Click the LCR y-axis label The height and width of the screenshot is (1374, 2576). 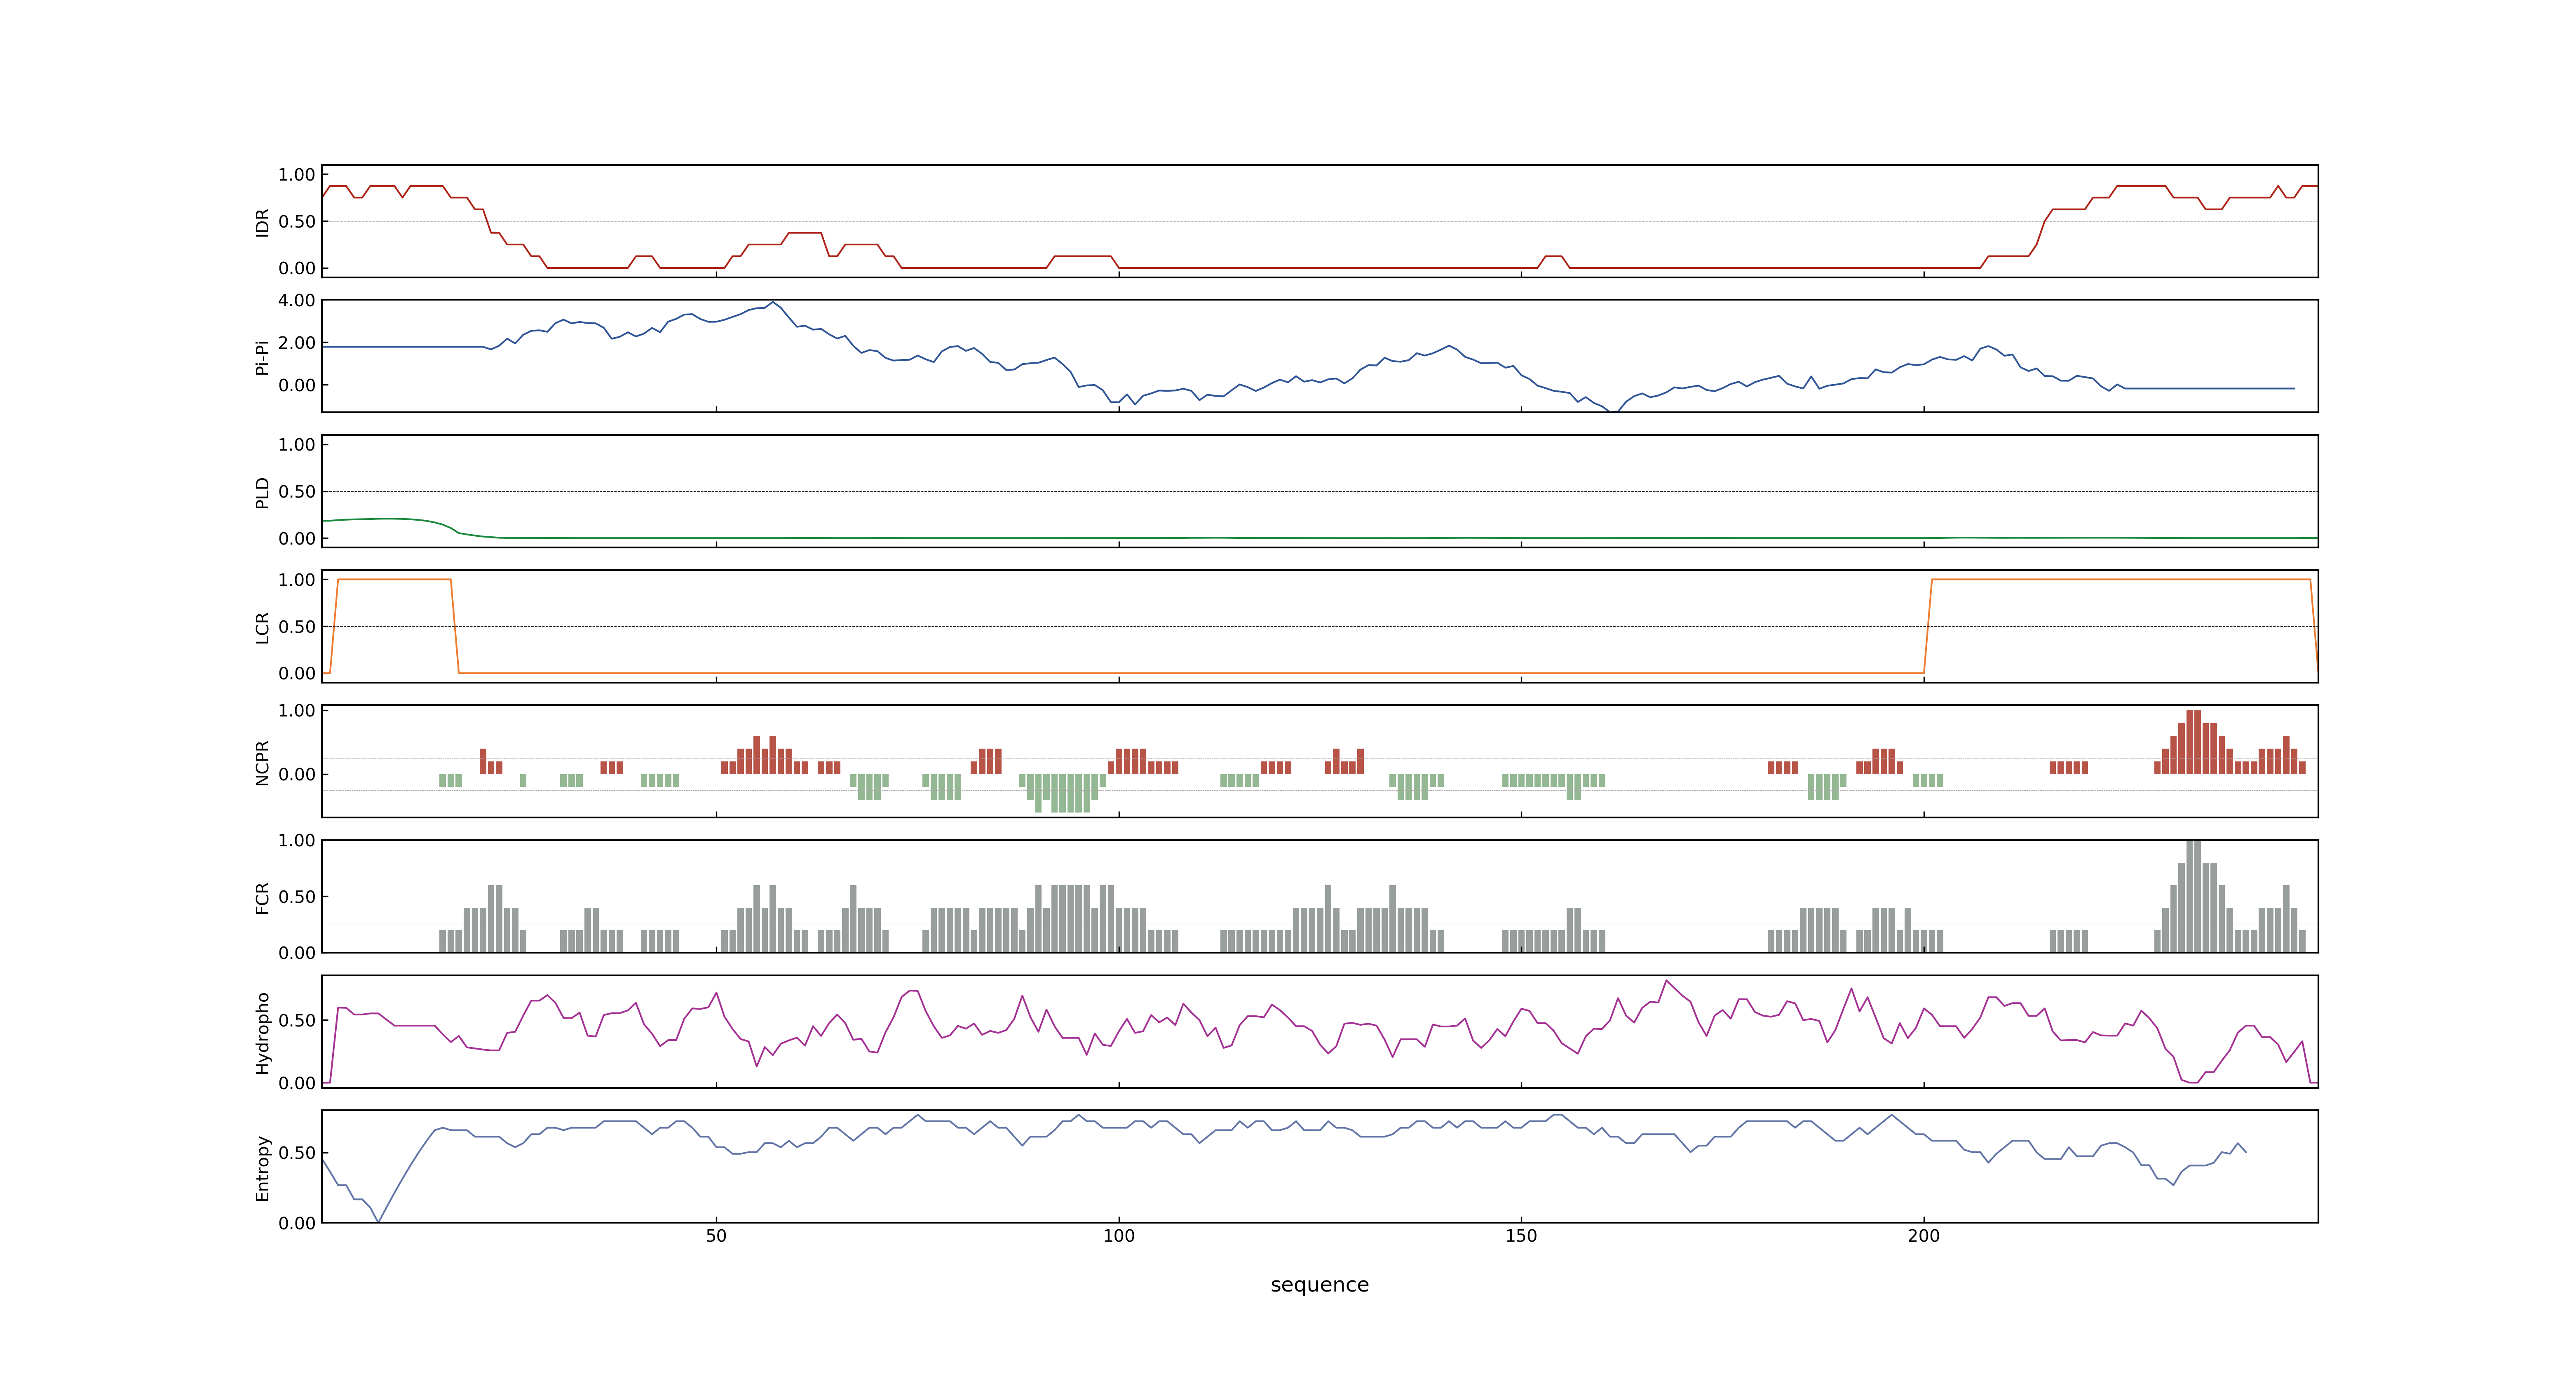point(263,627)
